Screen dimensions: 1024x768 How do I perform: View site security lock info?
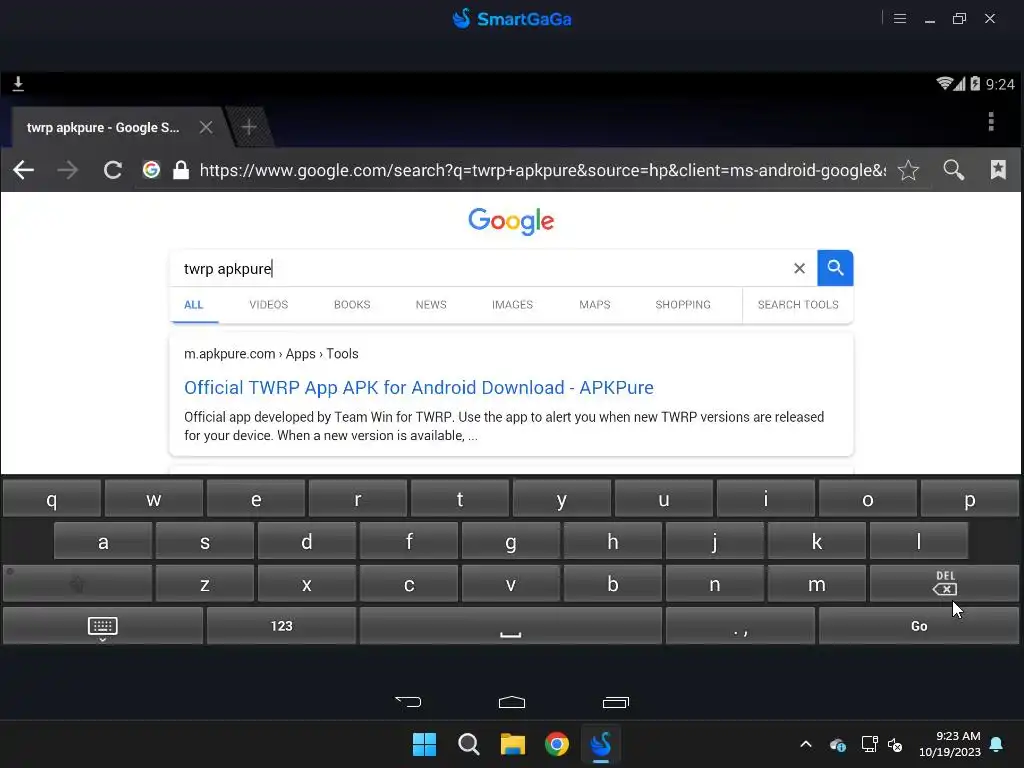[181, 170]
